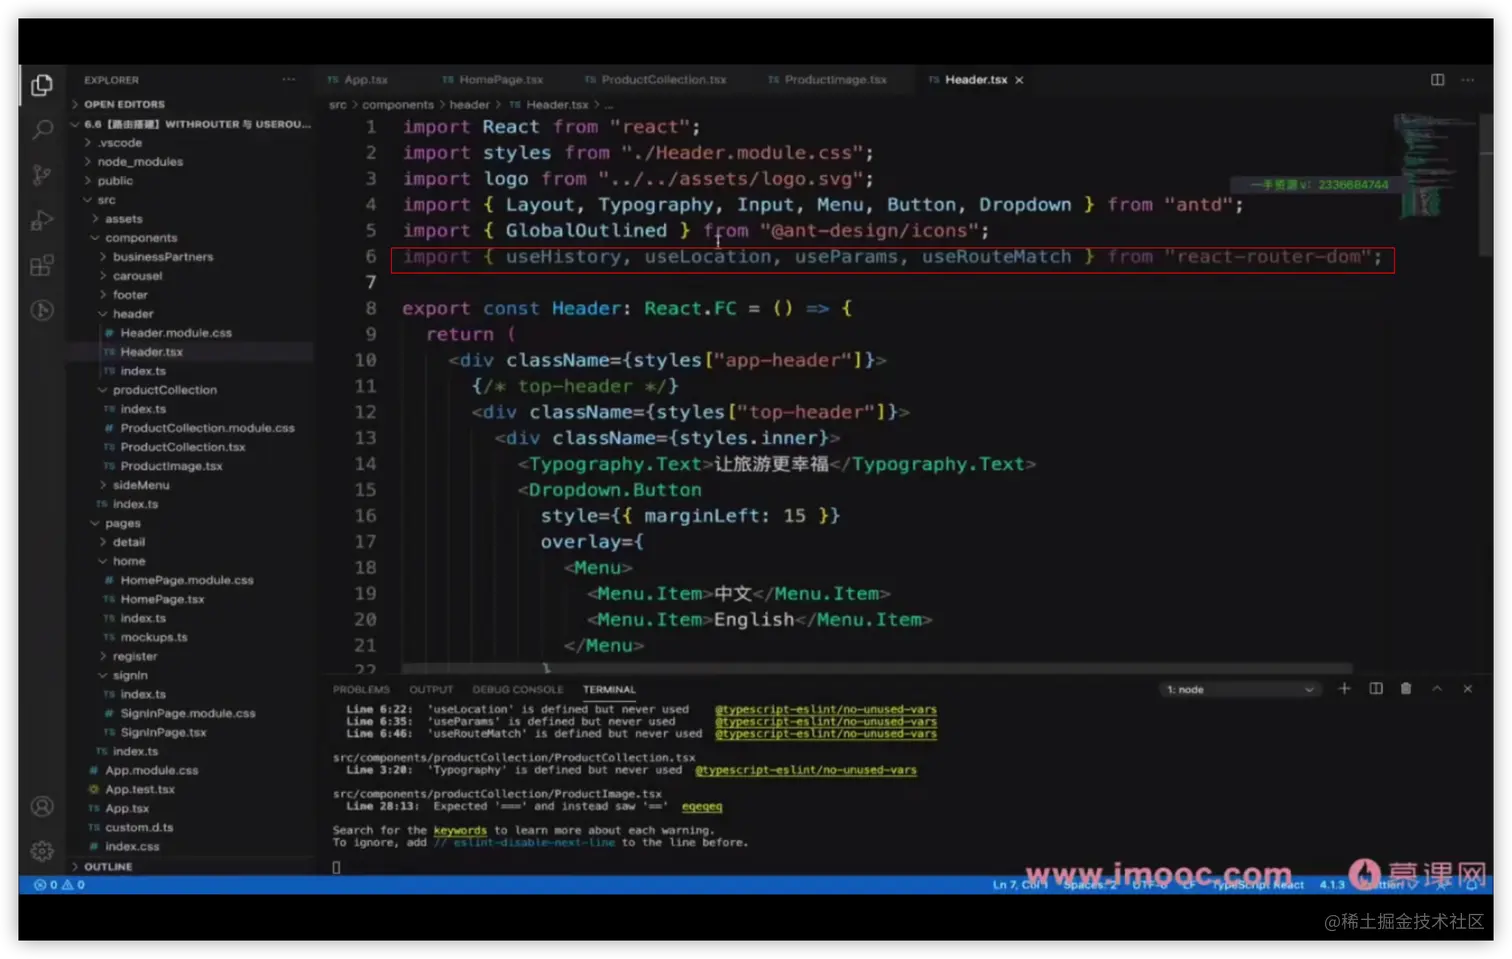Viewport: 1512px width, 959px height.
Task: Open the terminal selector dropdown '1: node'
Action: point(1240,690)
